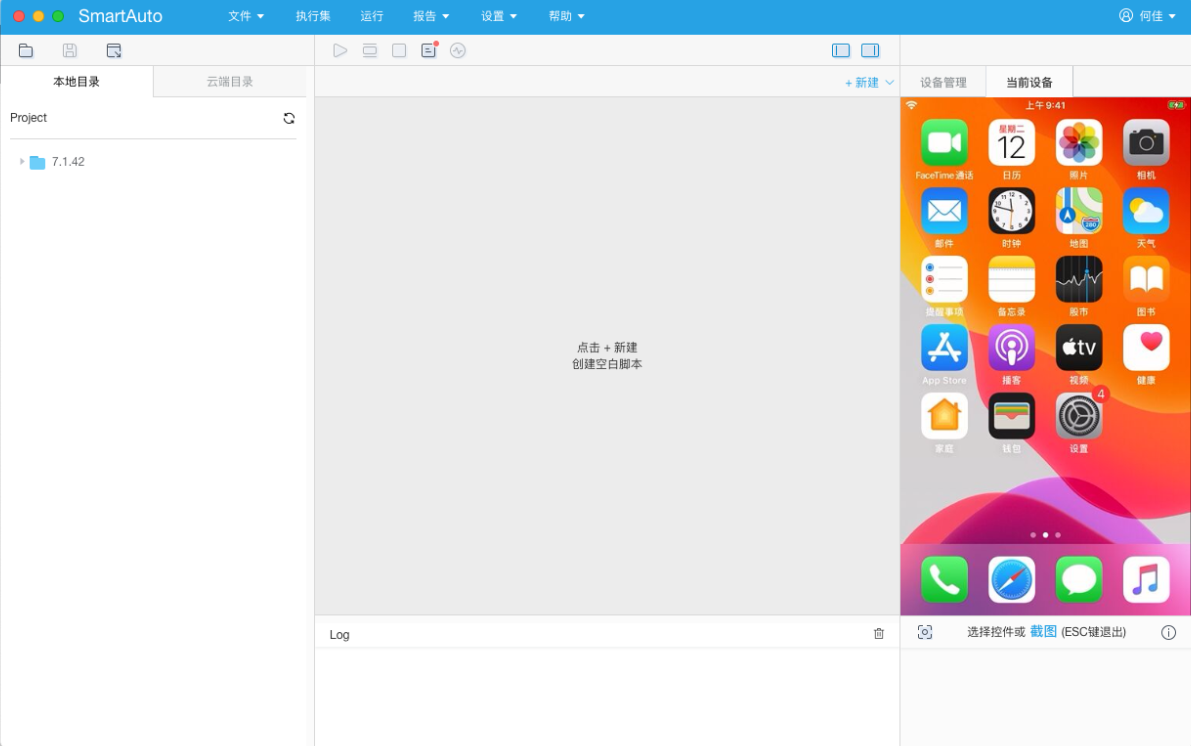Select the 7.1.42 project folder
This screenshot has width=1191, height=746.
[57, 162]
